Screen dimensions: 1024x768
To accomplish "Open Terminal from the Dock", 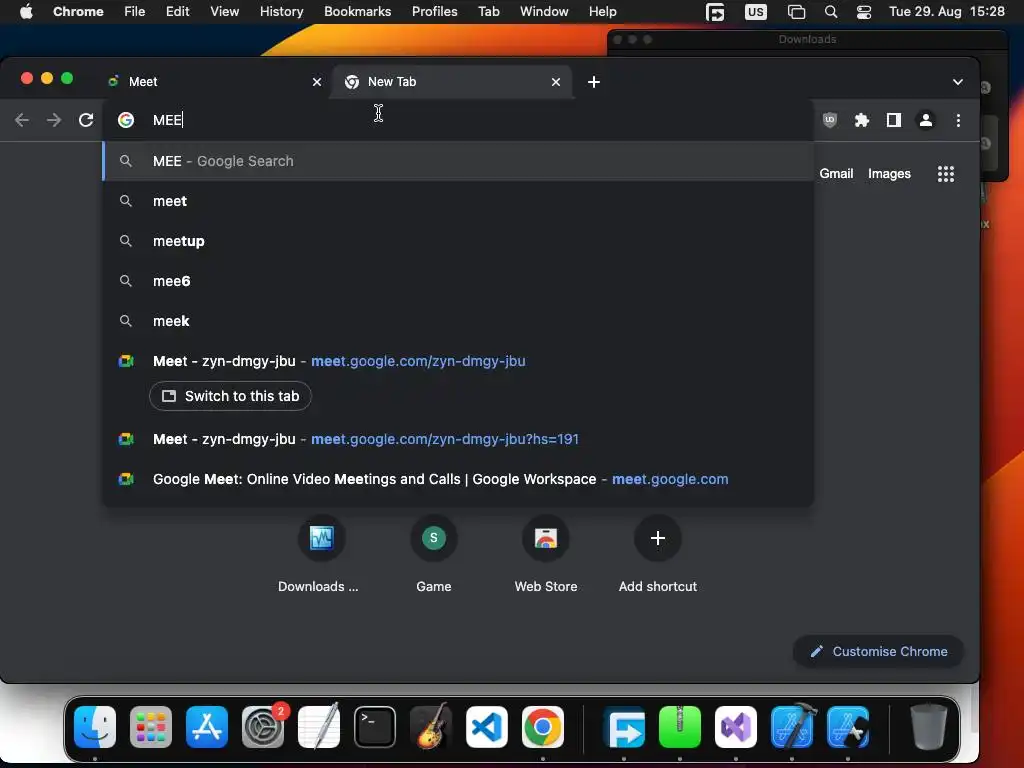I will [x=375, y=727].
